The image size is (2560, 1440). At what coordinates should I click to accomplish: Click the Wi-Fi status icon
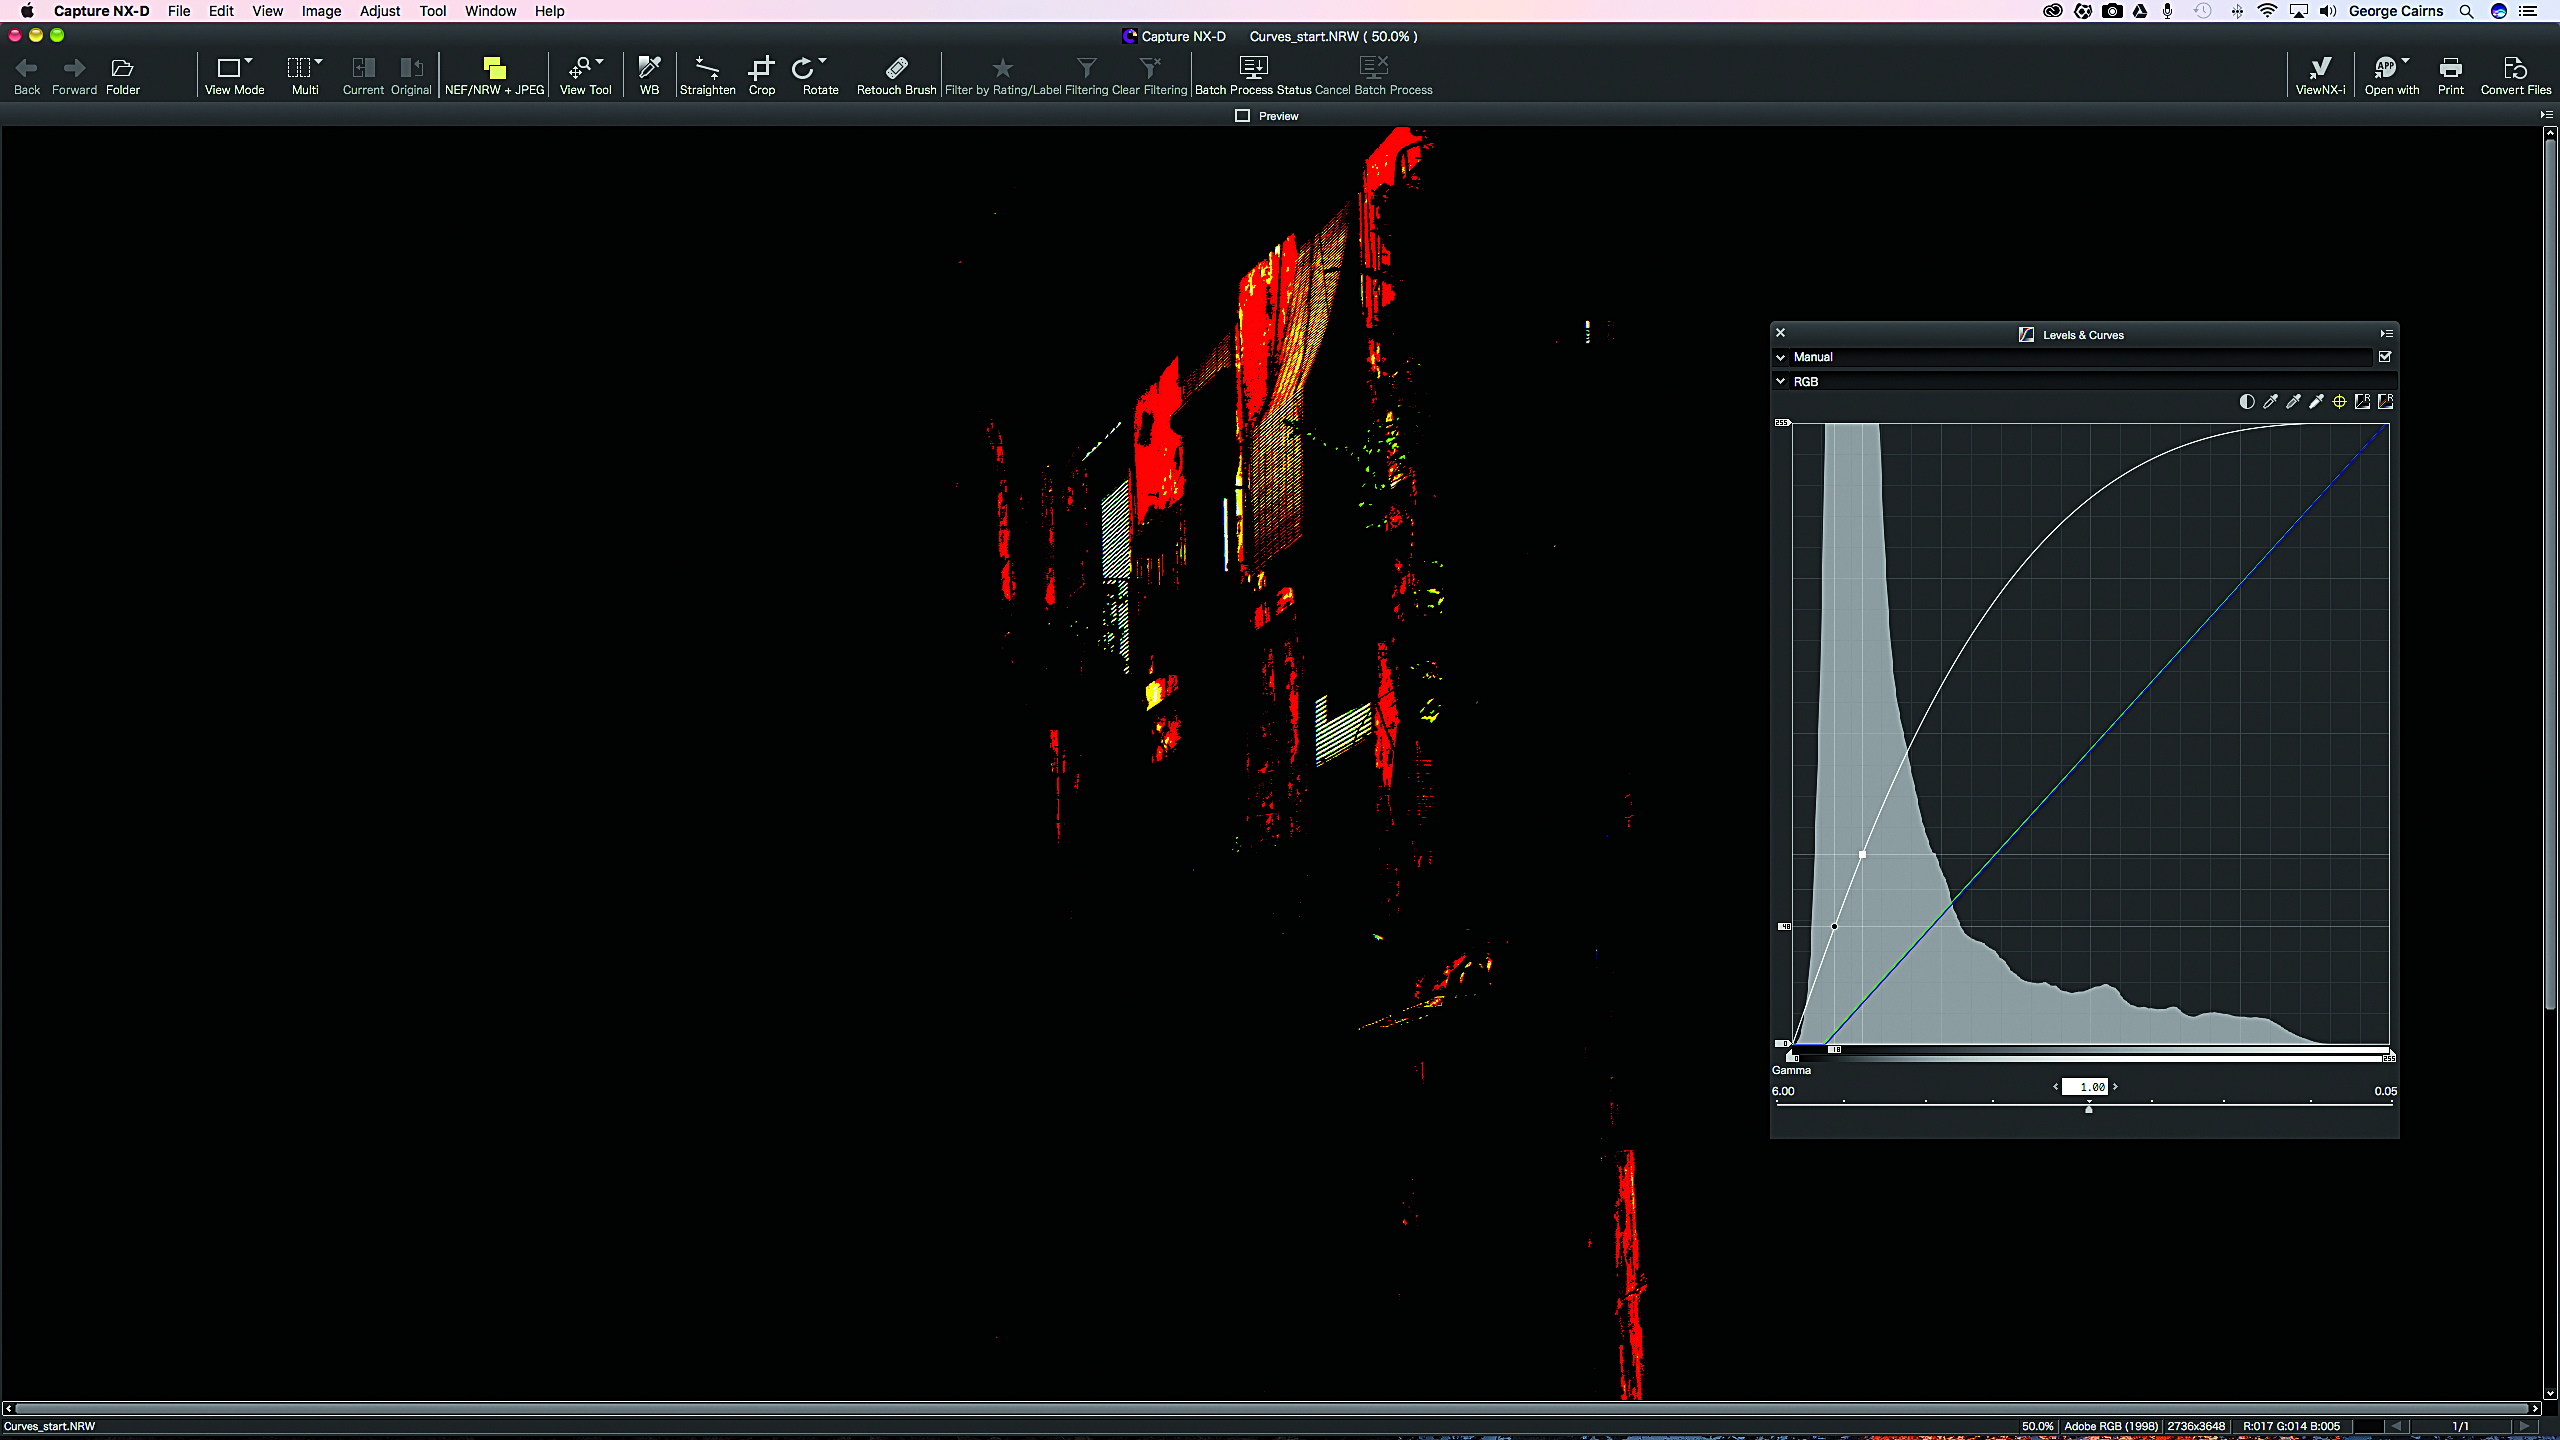pos(2267,11)
